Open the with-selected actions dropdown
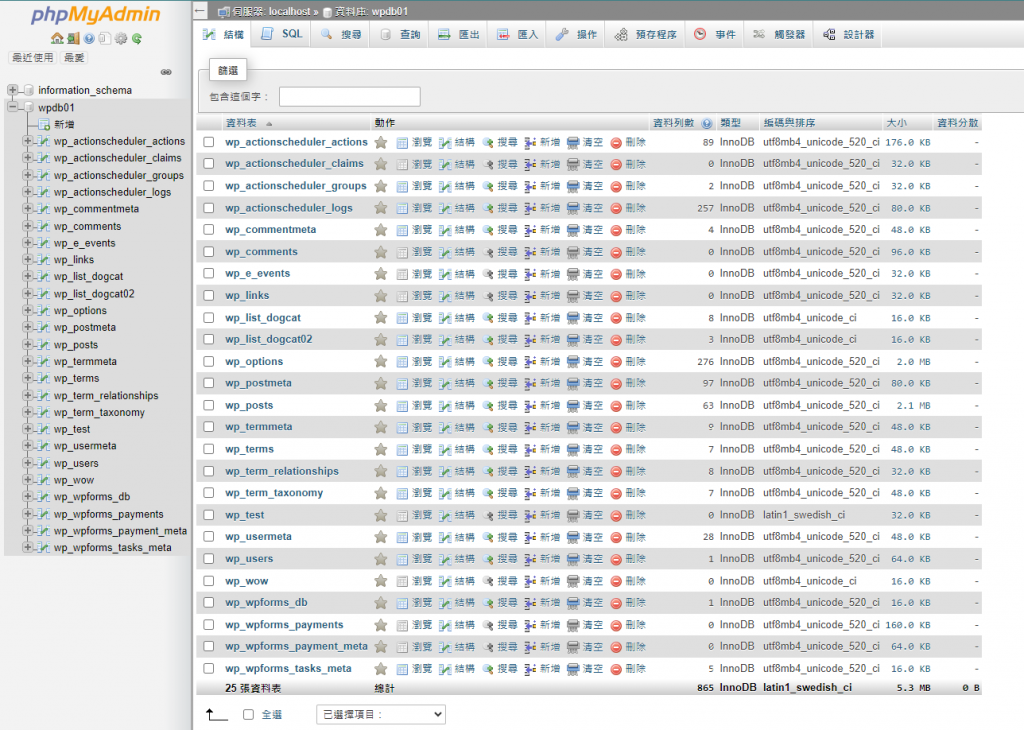1024x730 pixels. pyautogui.click(x=381, y=714)
